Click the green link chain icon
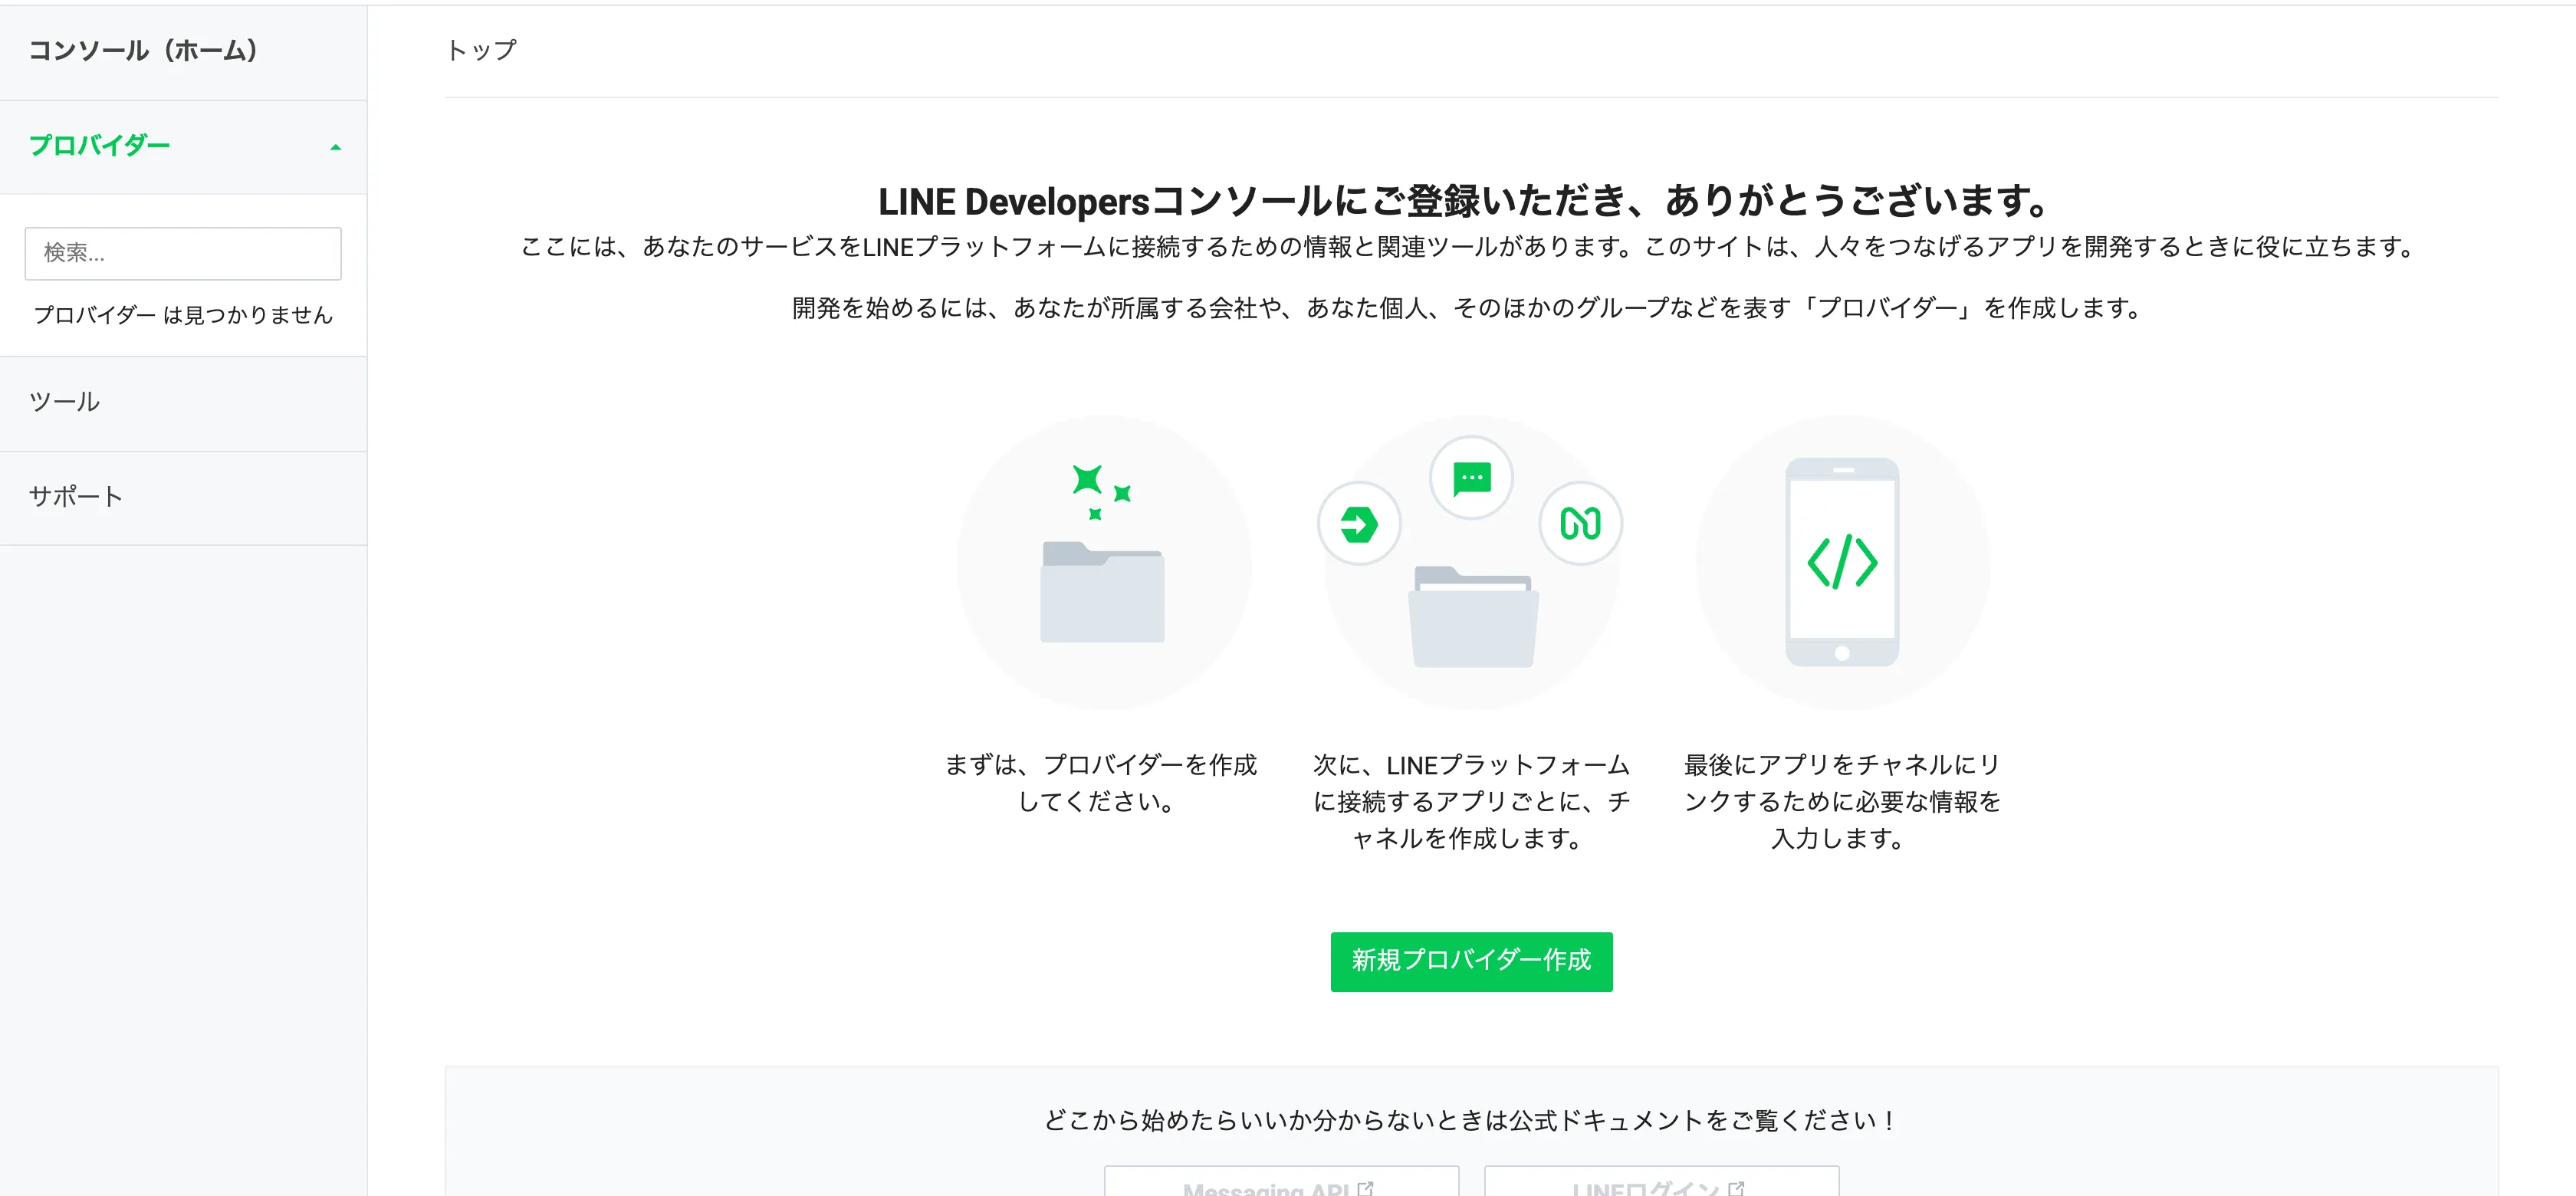The height and width of the screenshot is (1196, 2576). point(1581,523)
